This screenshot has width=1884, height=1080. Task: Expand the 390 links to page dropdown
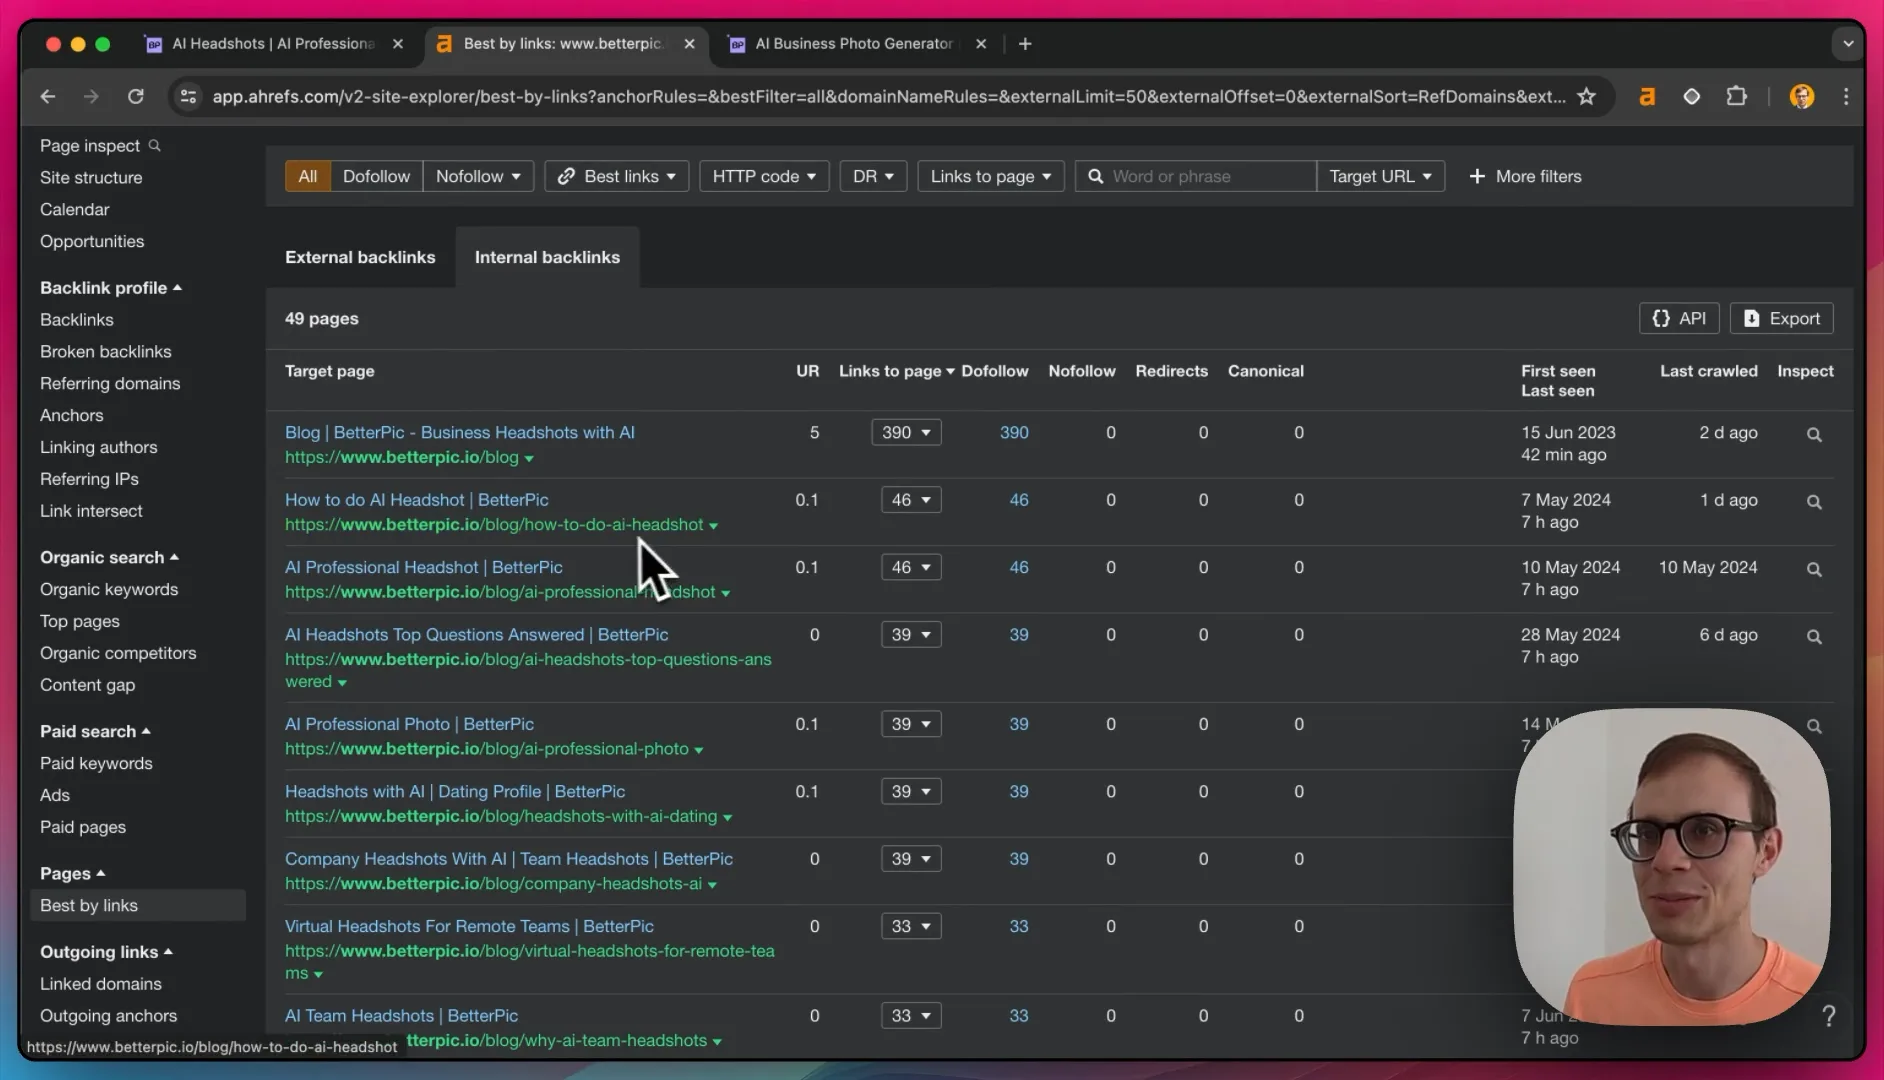906,433
